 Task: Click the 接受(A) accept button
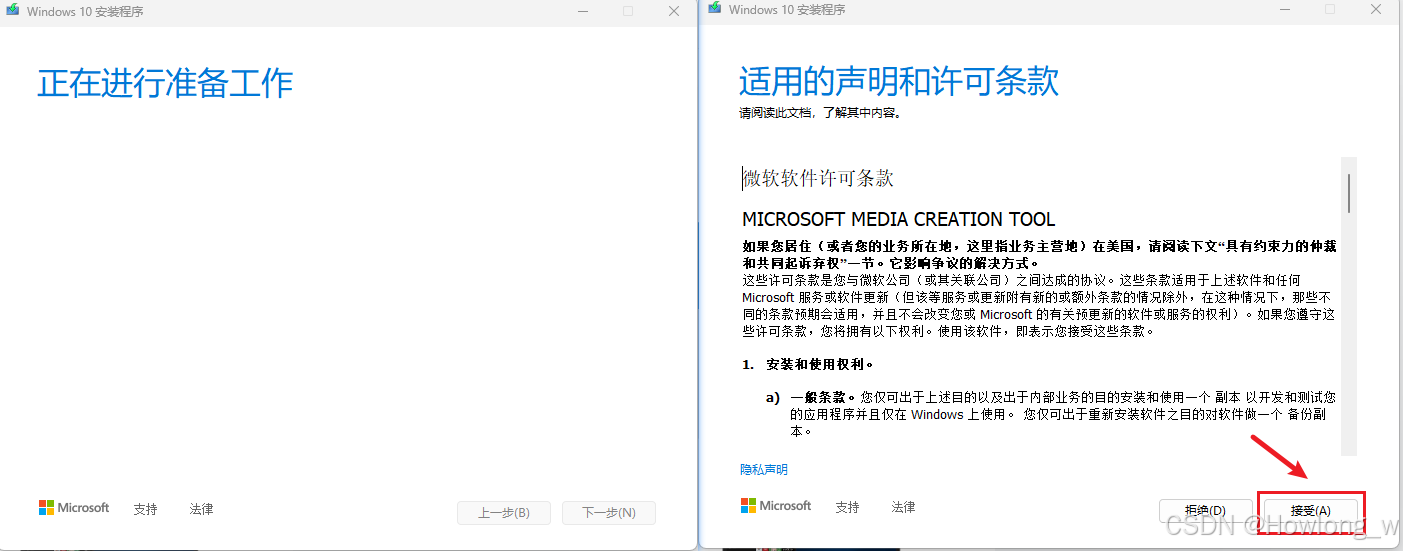(1310, 511)
